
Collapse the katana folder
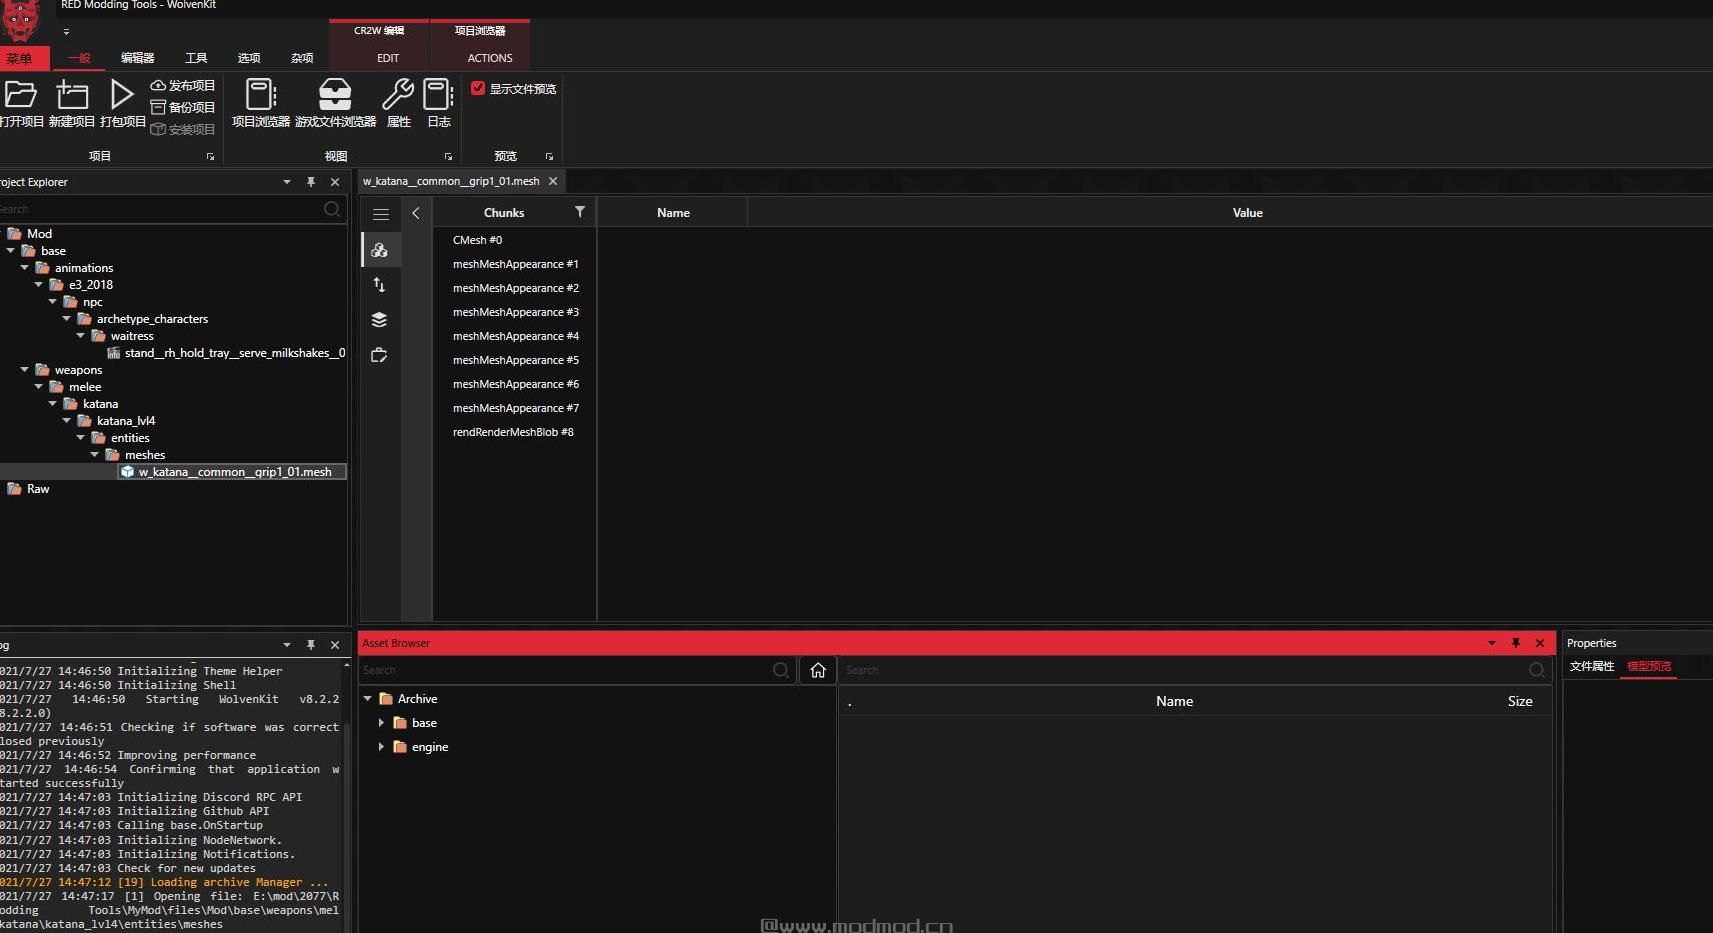pos(53,404)
